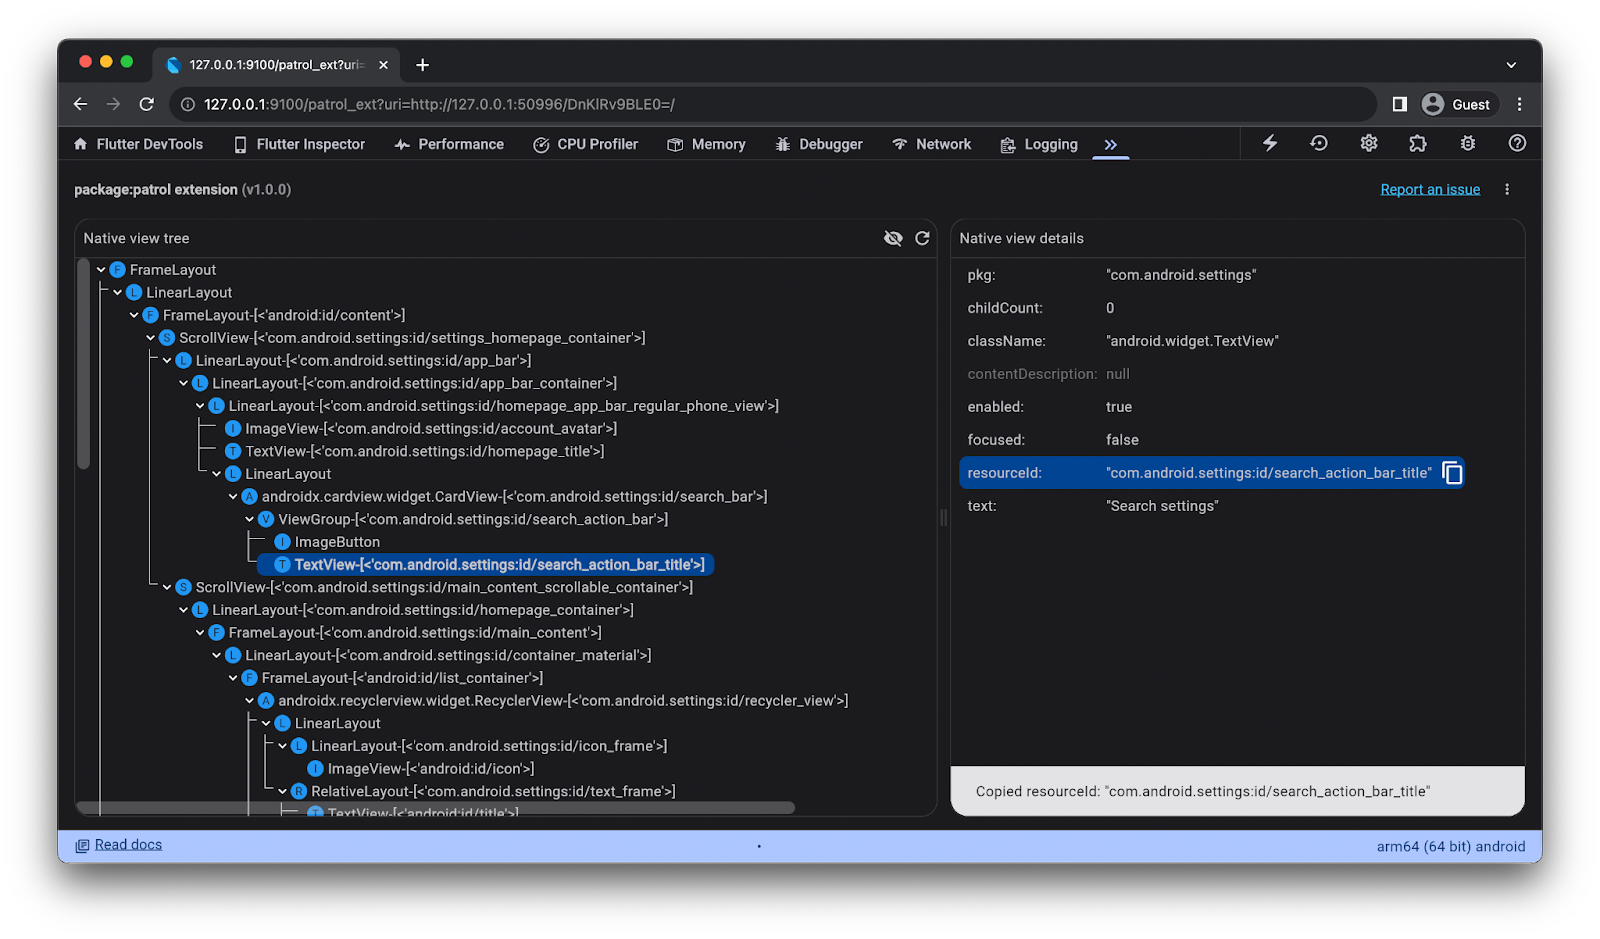This screenshot has height=939, width=1600.
Task: Collapse the search_action_bar ViewGroup node
Action: 250,520
